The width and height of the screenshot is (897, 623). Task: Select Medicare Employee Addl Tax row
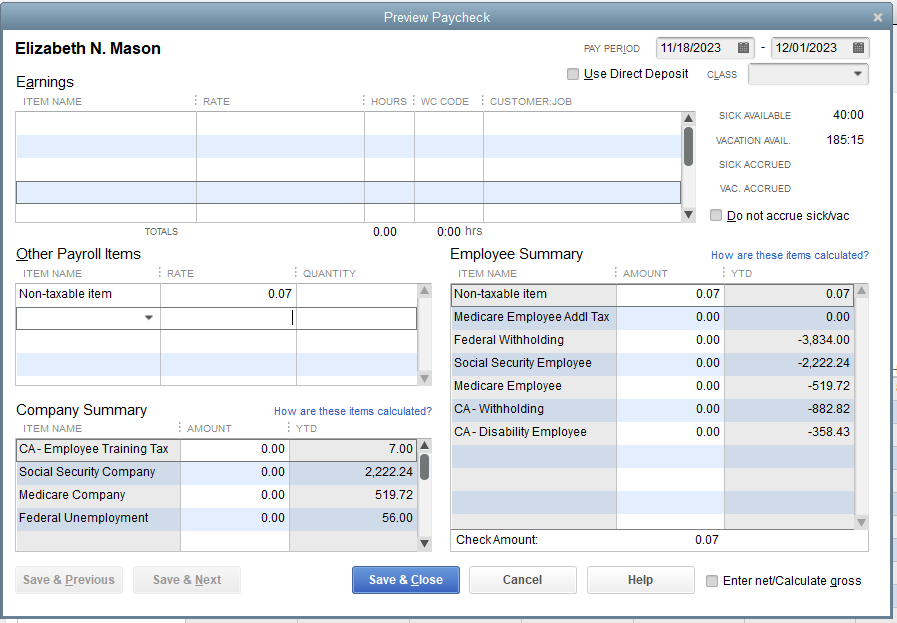tap(652, 317)
